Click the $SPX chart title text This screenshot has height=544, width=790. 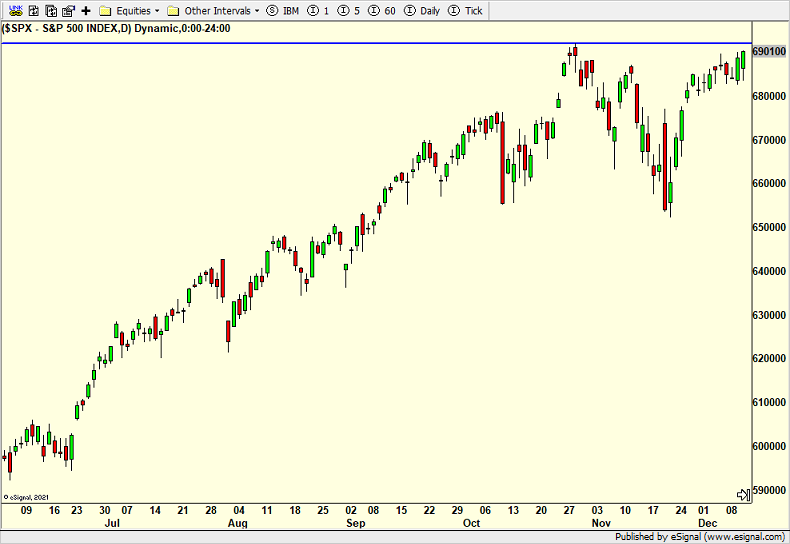[117, 29]
